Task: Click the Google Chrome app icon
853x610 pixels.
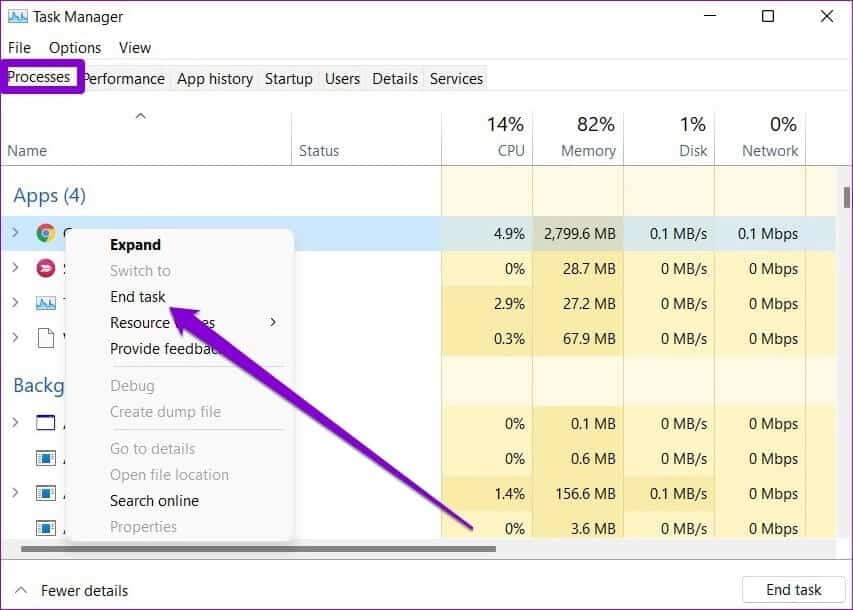Action: [x=46, y=233]
